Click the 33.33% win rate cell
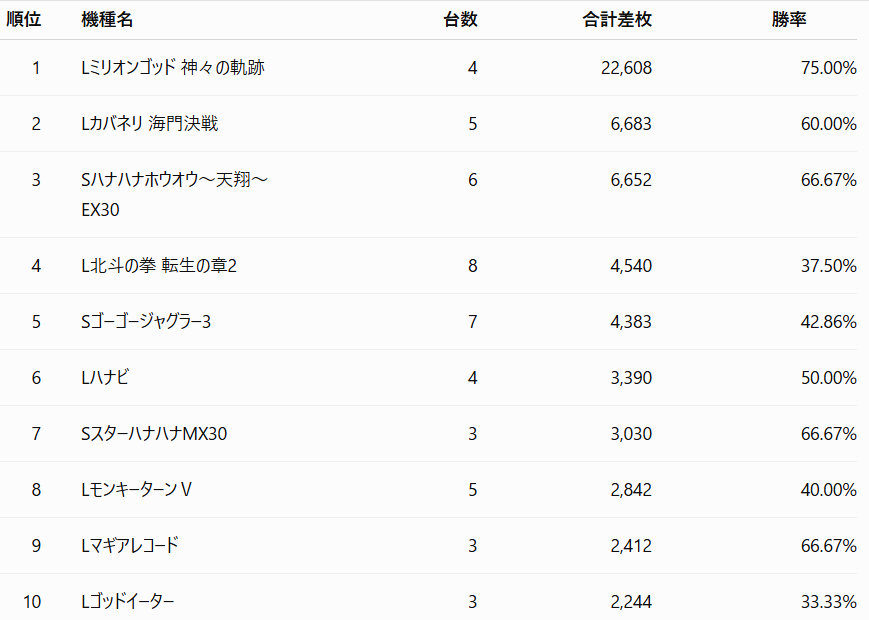This screenshot has width=869, height=620. click(x=829, y=602)
